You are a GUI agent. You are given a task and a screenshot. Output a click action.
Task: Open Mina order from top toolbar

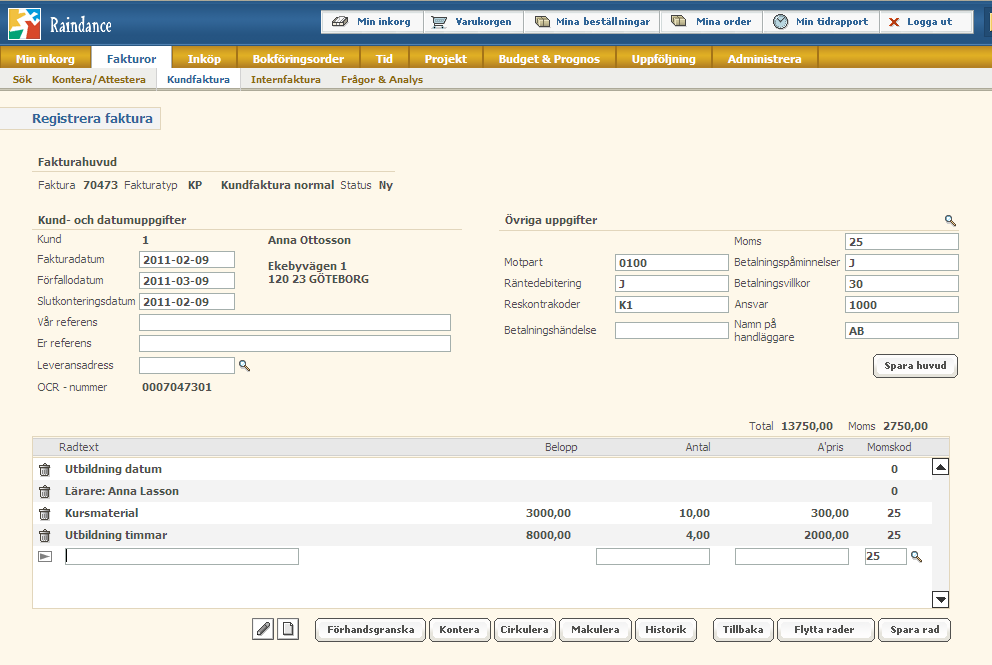712,22
